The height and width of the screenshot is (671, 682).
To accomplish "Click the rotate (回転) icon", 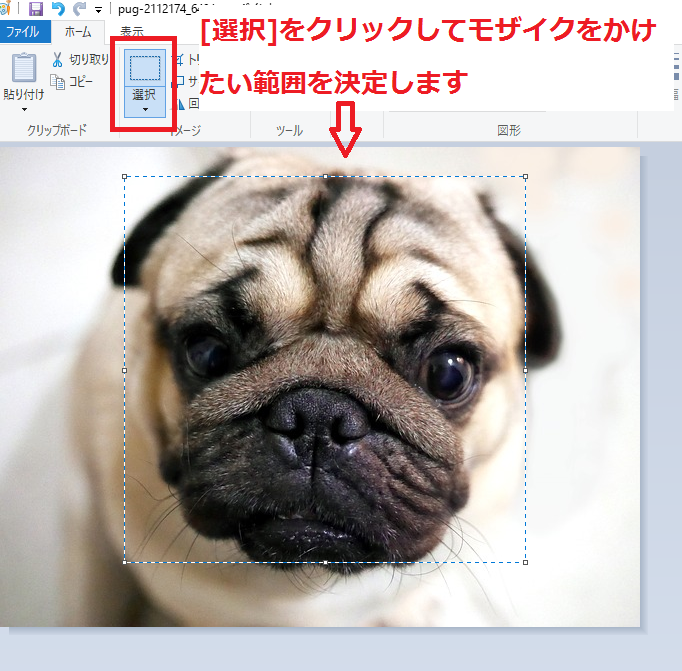I will pos(180,103).
